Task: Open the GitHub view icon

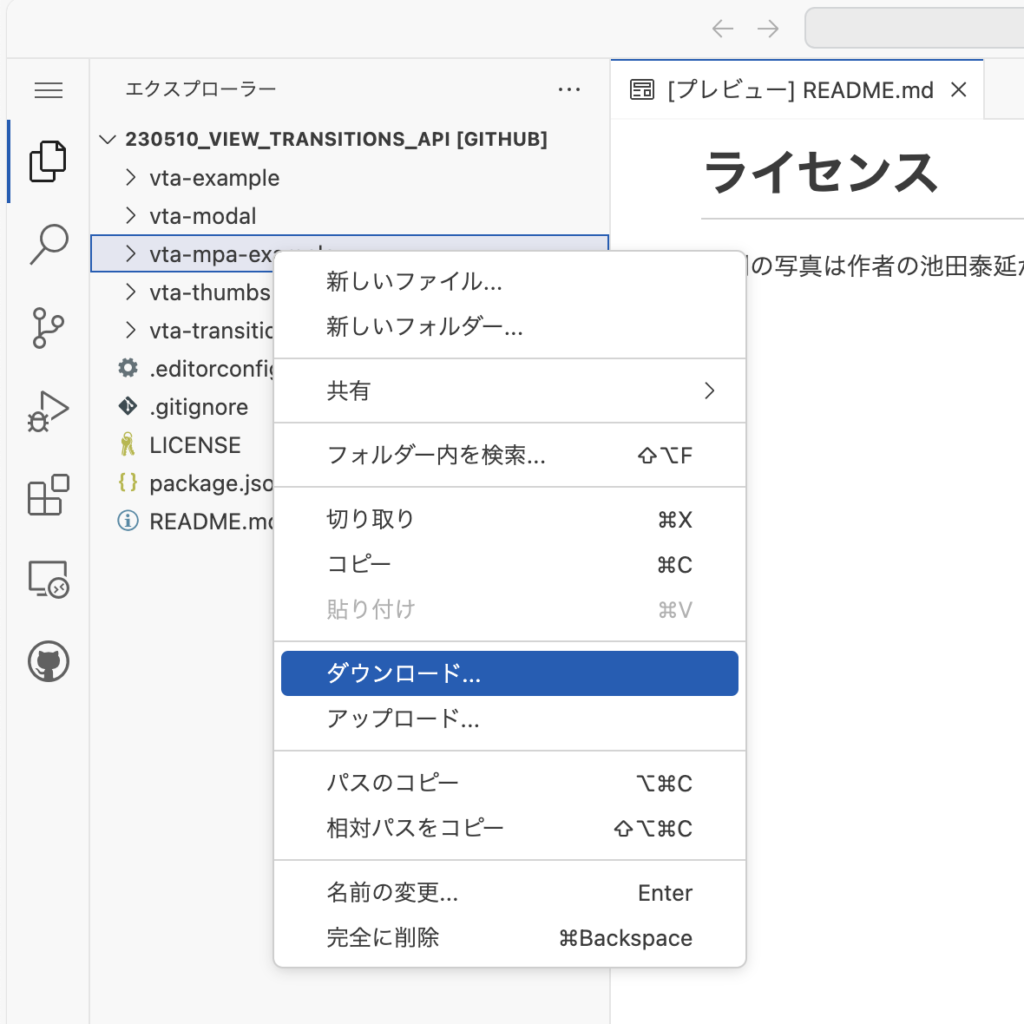Action: [48, 662]
